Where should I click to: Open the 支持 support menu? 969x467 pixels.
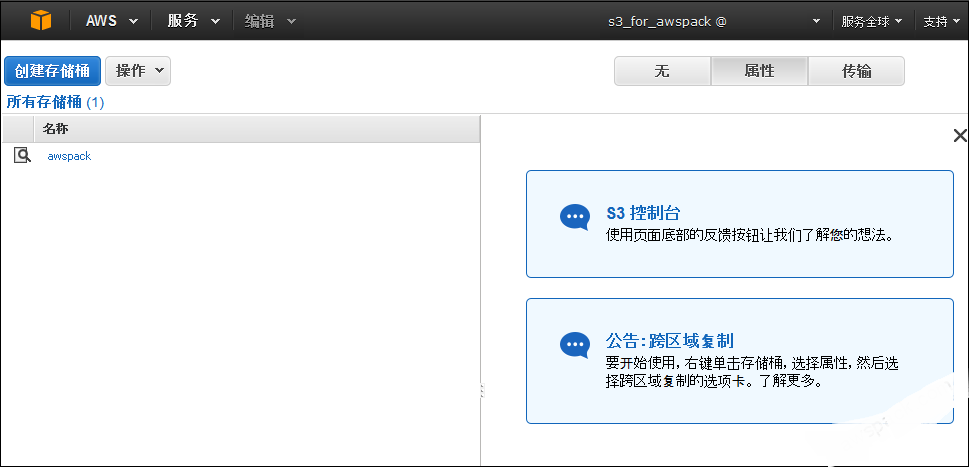tap(942, 21)
